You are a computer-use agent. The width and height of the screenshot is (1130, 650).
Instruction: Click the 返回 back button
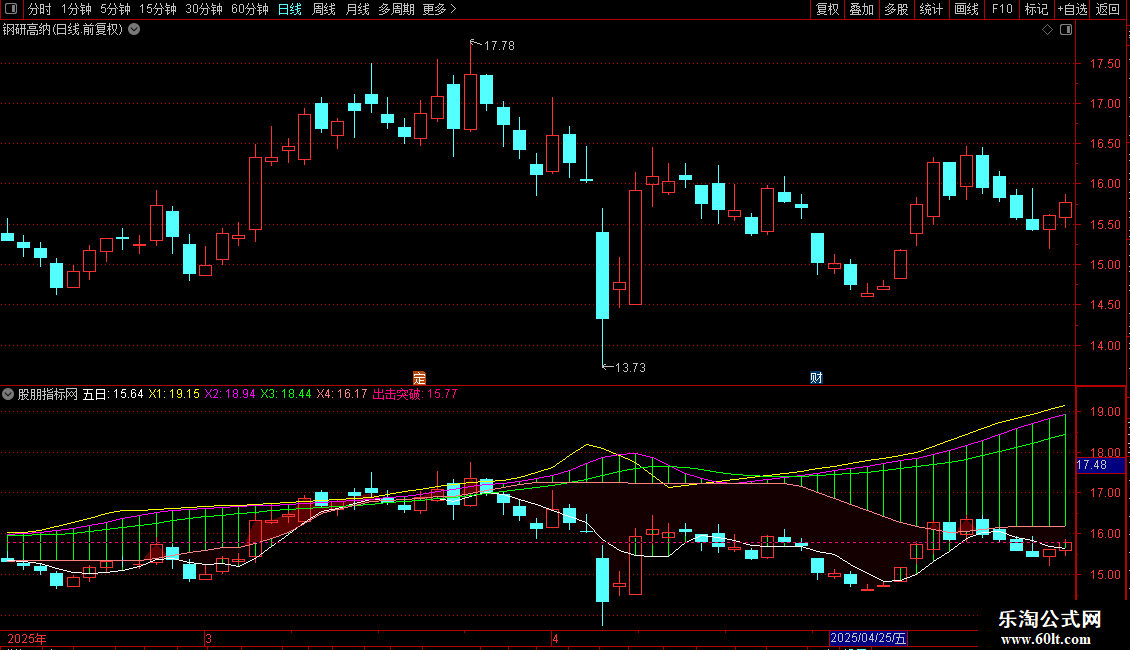(1108, 9)
